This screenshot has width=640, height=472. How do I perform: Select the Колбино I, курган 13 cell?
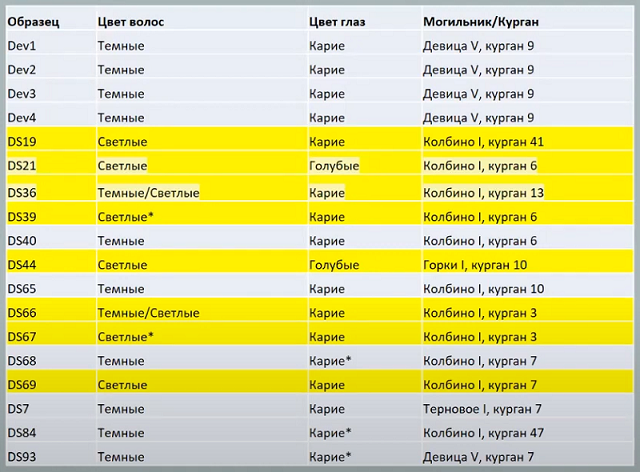pyautogui.click(x=483, y=192)
